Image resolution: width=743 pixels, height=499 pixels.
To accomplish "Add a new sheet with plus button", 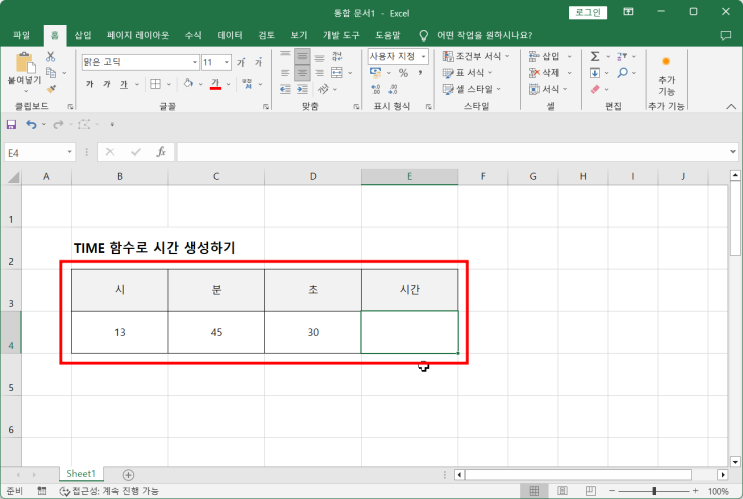I will click(x=128, y=474).
